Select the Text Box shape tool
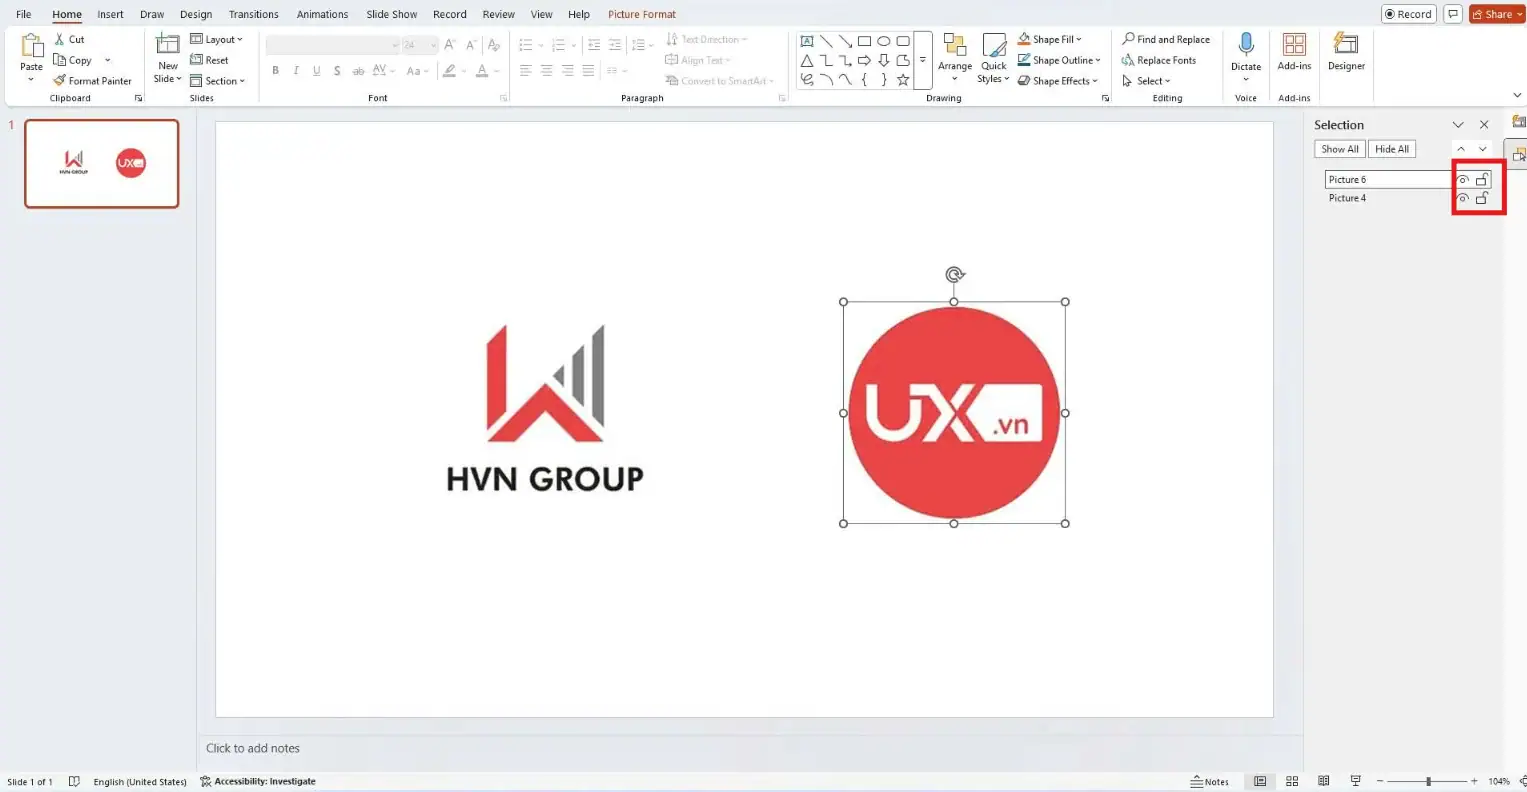This screenshot has height=792, width=1527. pos(807,40)
